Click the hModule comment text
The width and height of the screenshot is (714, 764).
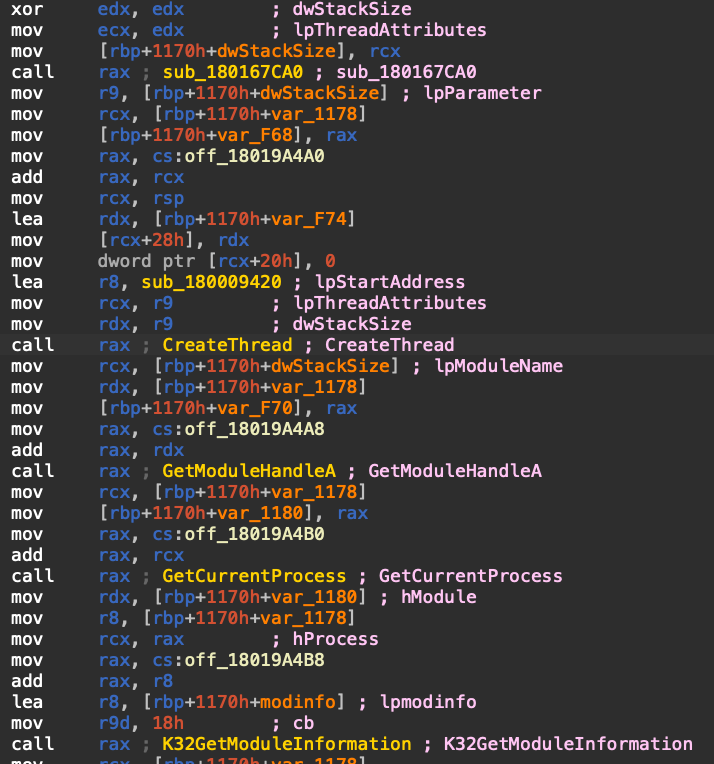[438, 597]
